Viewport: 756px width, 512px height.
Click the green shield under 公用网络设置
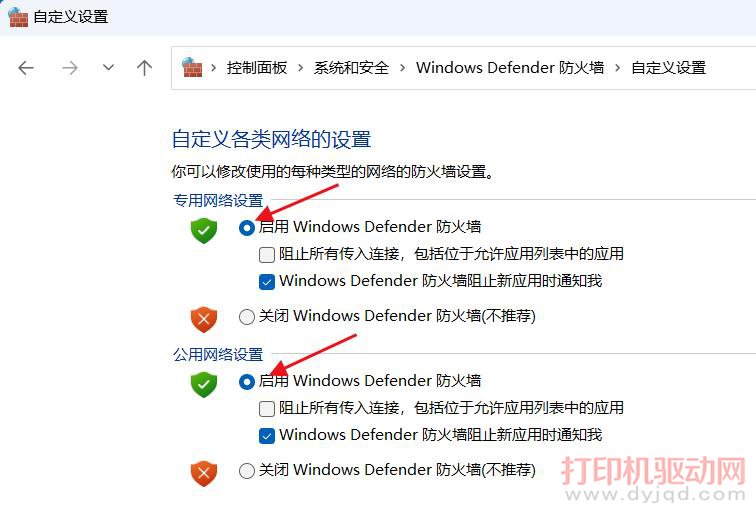[203, 384]
